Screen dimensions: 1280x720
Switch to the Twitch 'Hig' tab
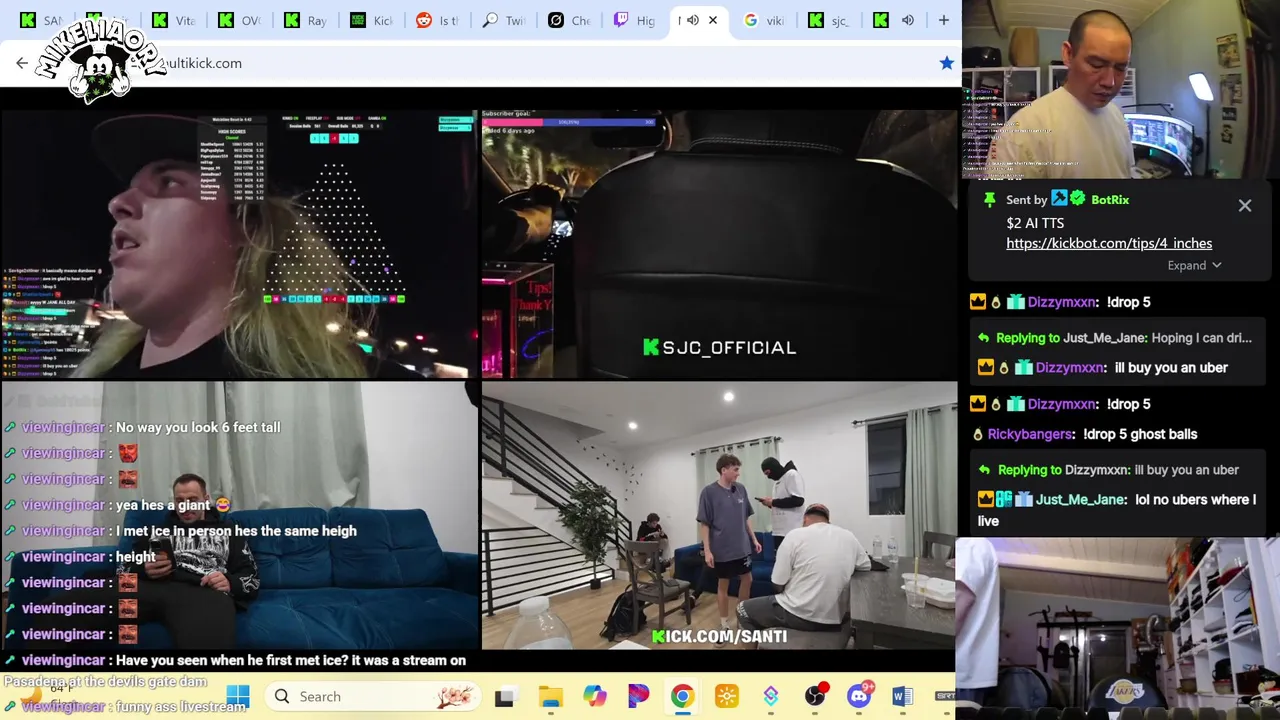tap(634, 20)
